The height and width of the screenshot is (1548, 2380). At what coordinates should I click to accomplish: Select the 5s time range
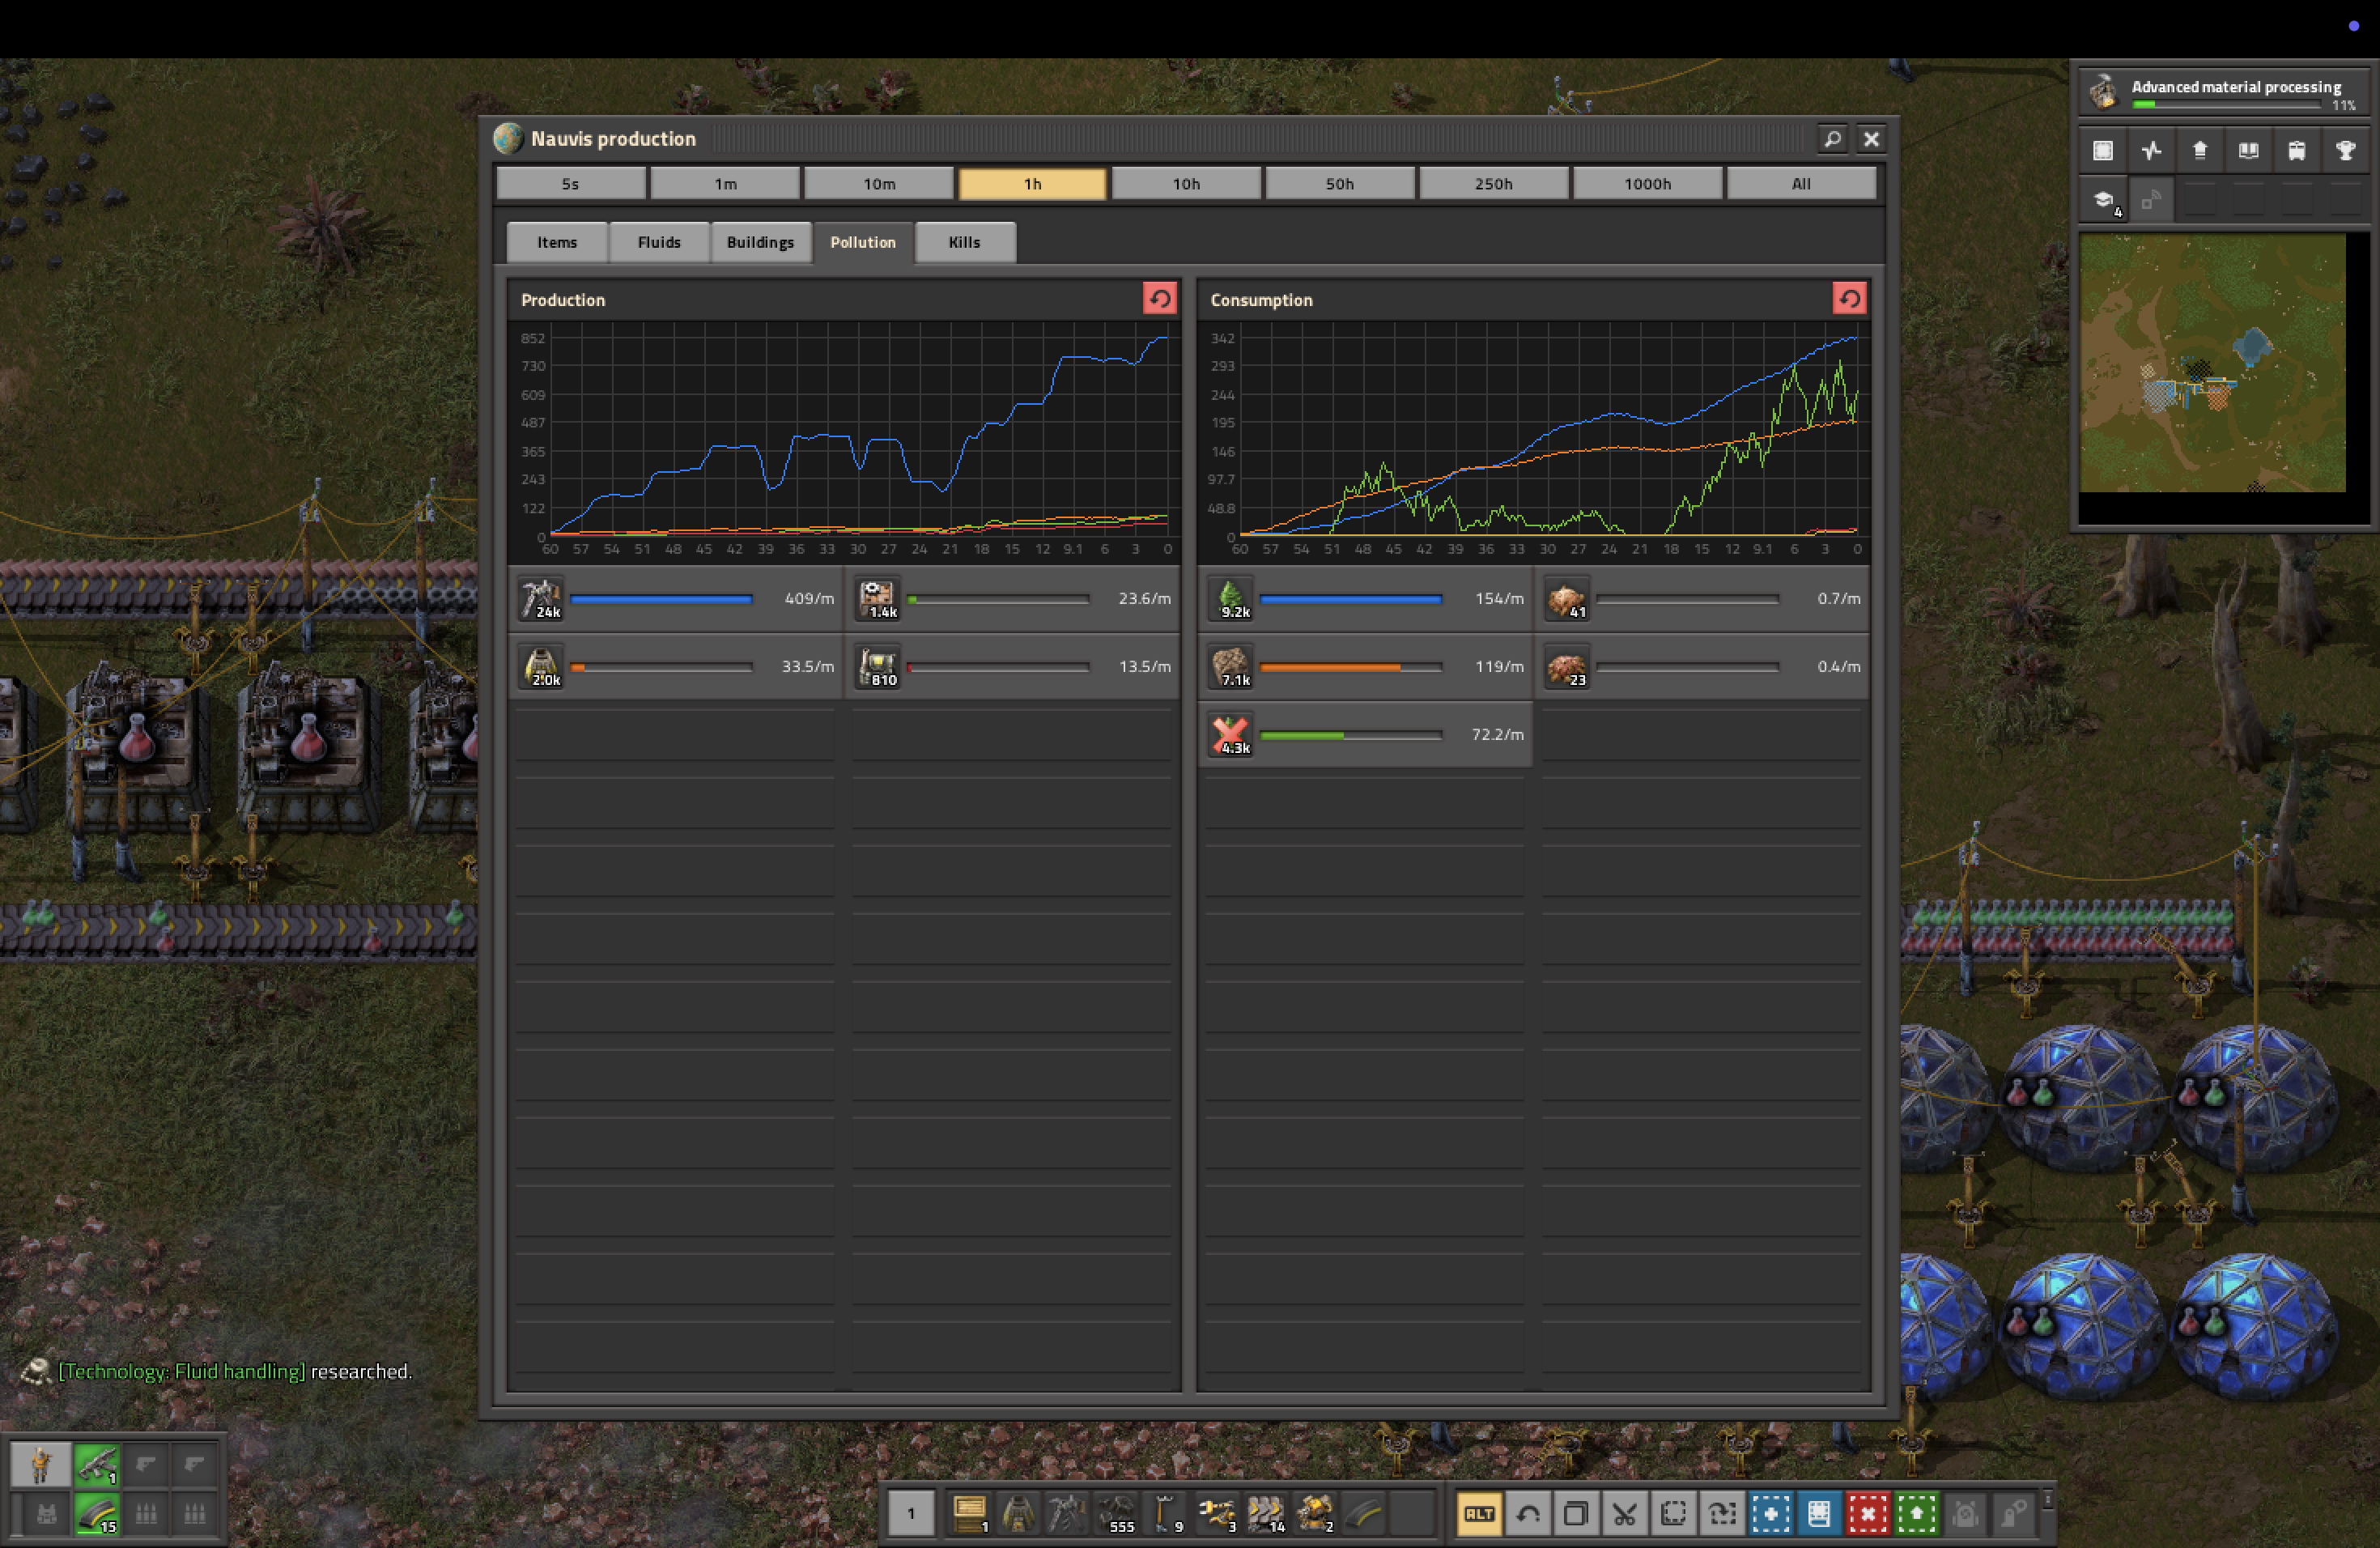coord(570,184)
